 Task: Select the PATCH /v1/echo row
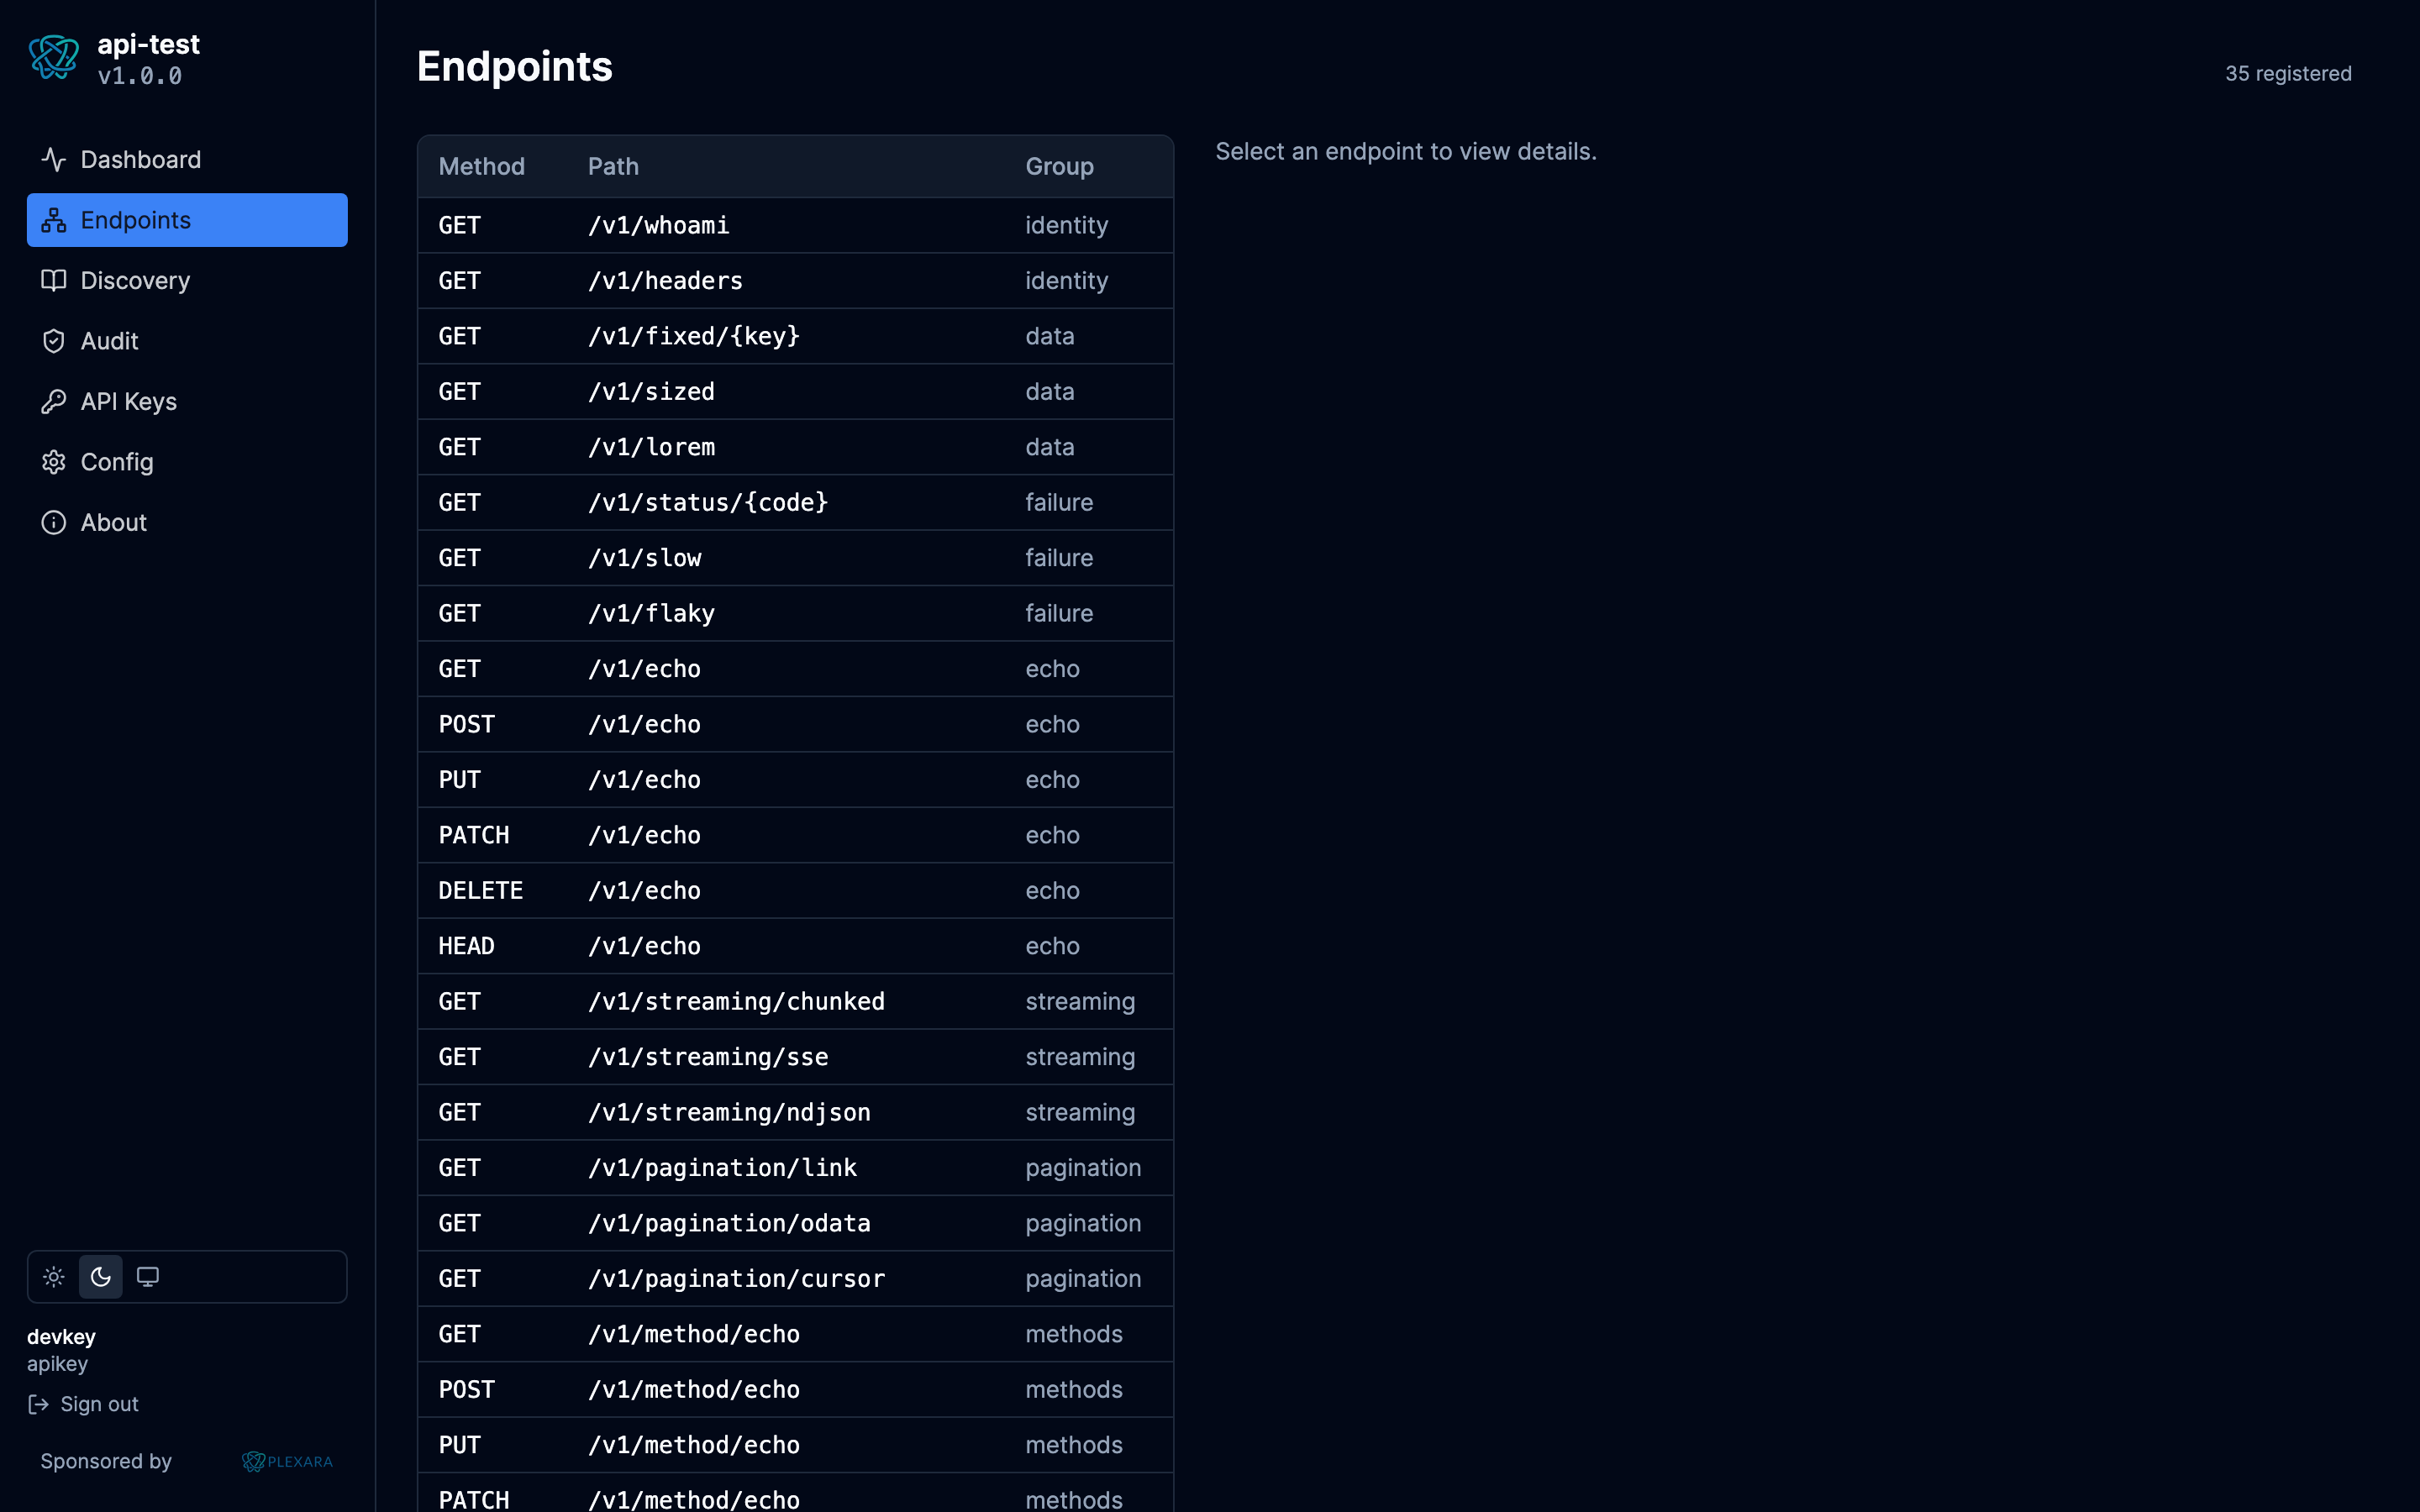coord(795,836)
